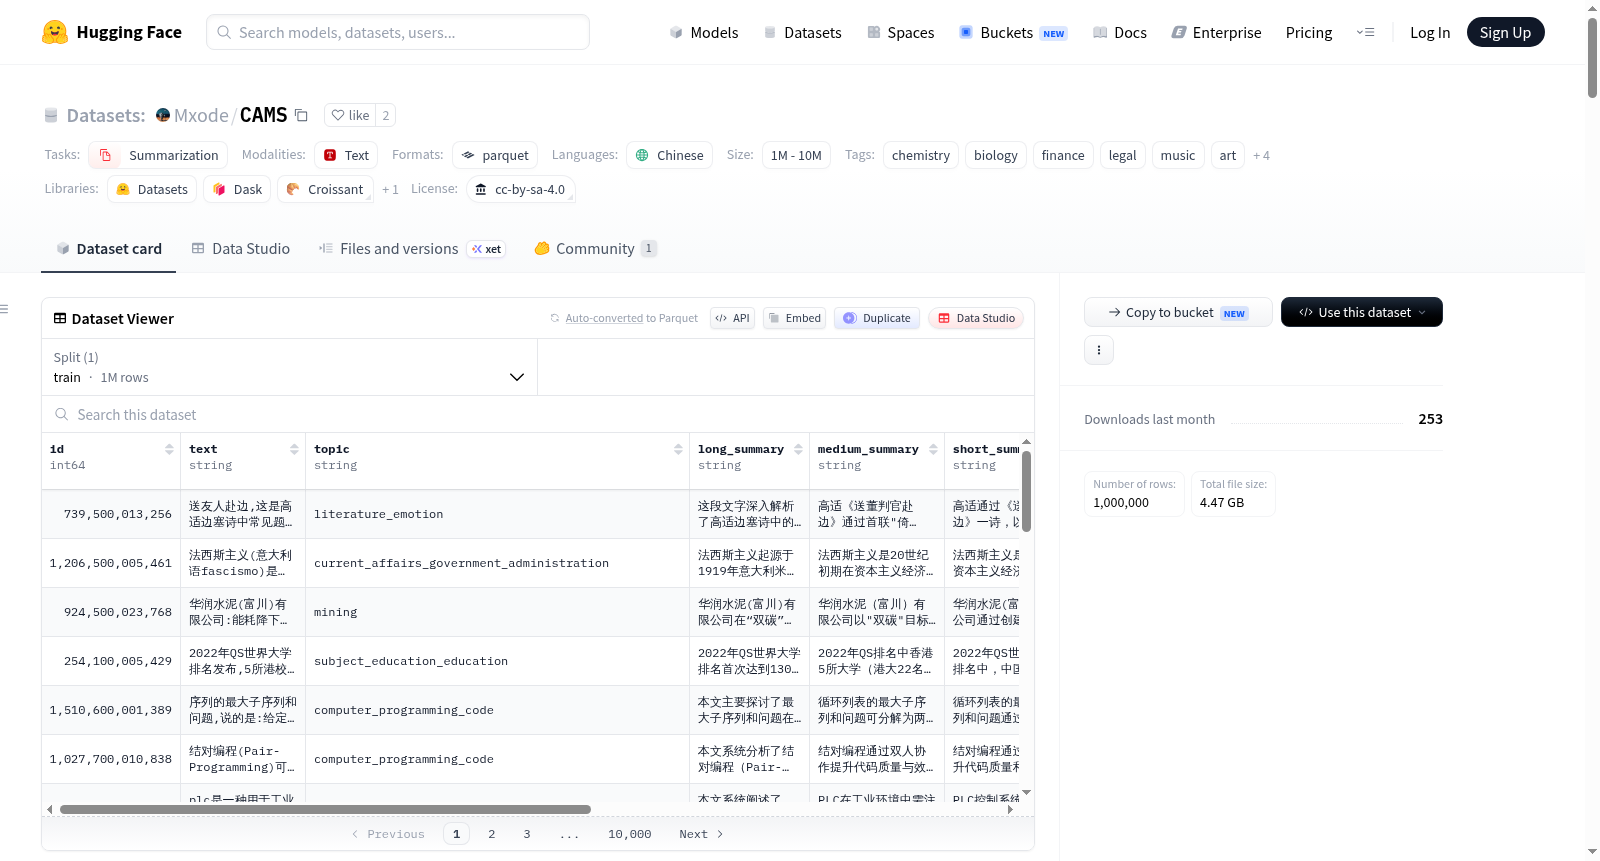
Task: Go to Datasets in top navigation
Action: point(802,32)
